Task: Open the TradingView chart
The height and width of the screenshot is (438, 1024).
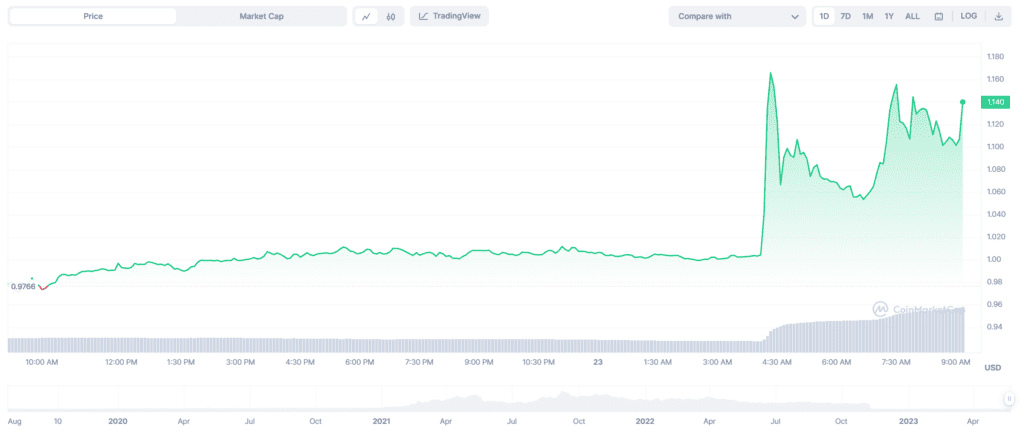Action: pyautogui.click(x=449, y=16)
